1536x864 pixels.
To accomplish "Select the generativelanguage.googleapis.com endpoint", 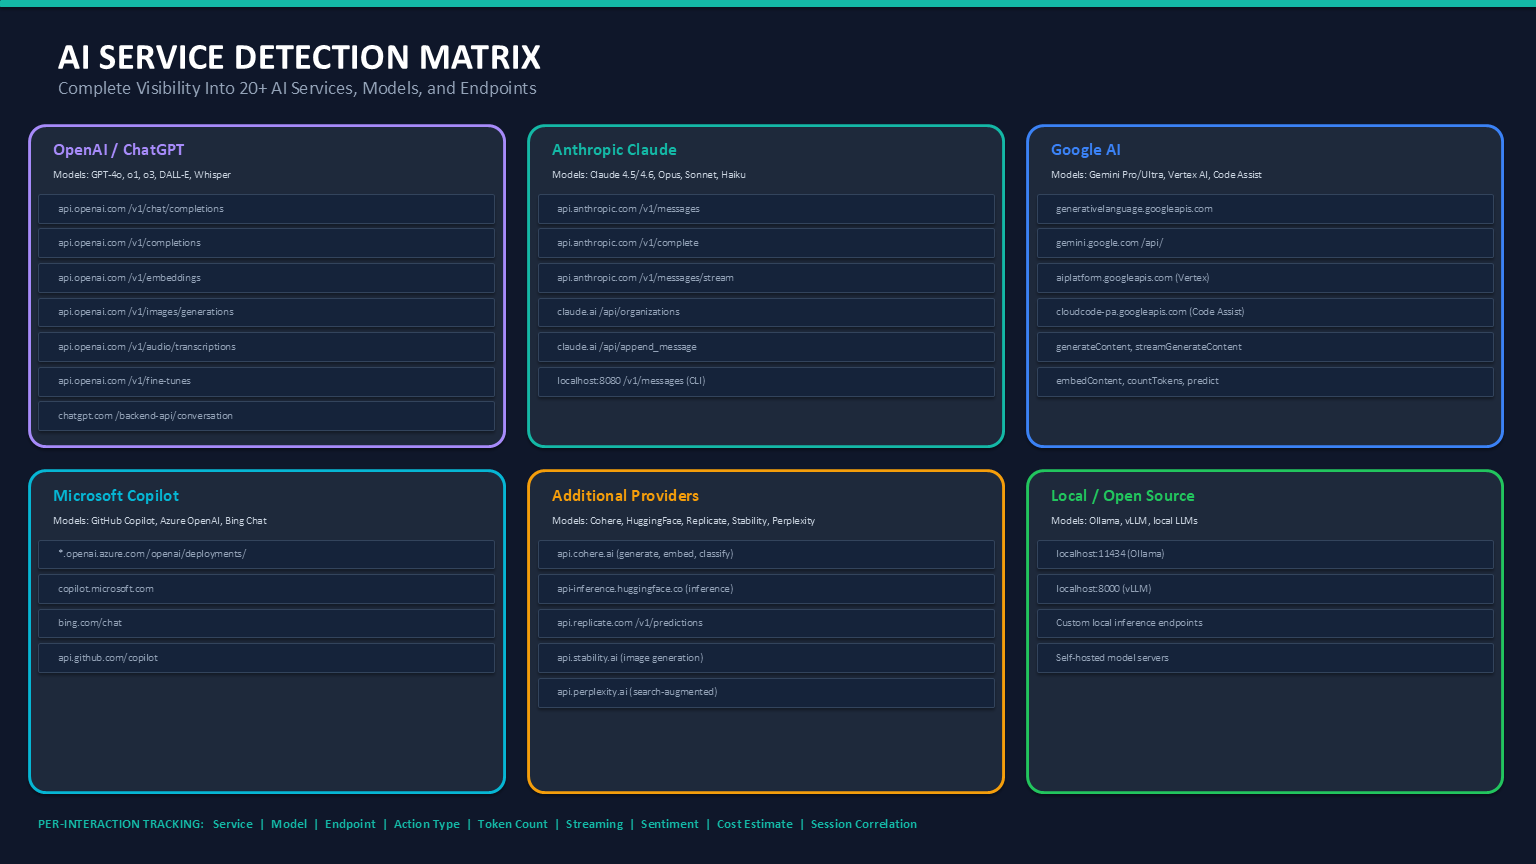I will click(x=1264, y=209).
